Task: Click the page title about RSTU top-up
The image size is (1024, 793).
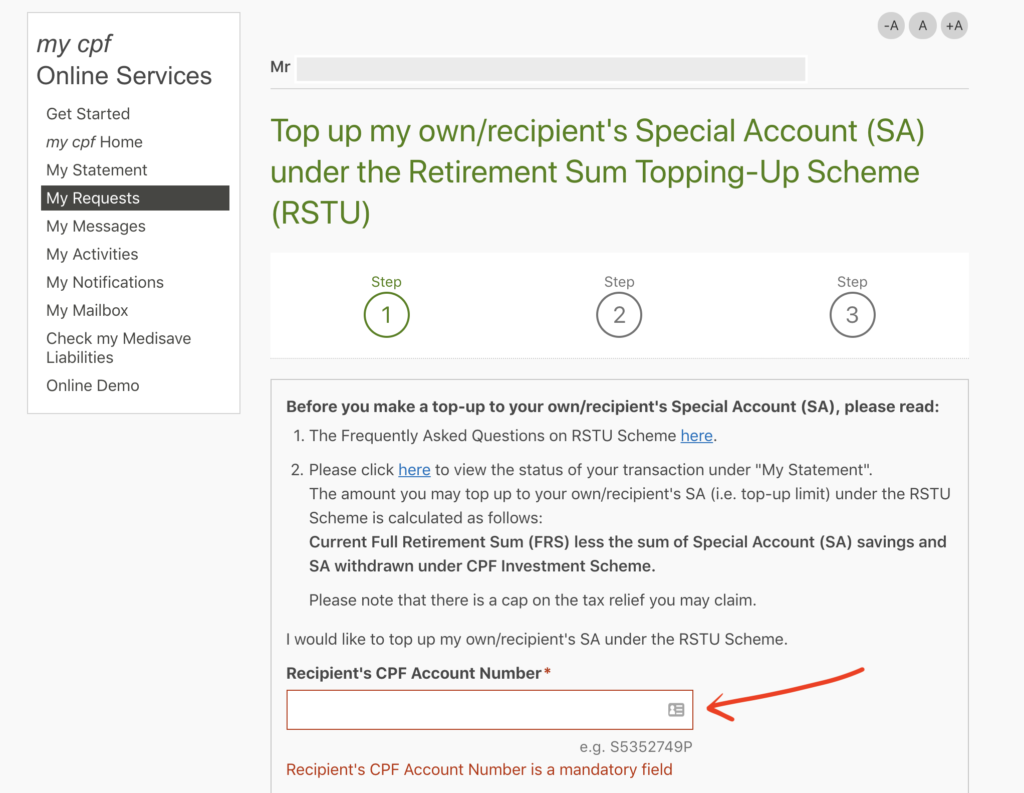Action: click(598, 172)
